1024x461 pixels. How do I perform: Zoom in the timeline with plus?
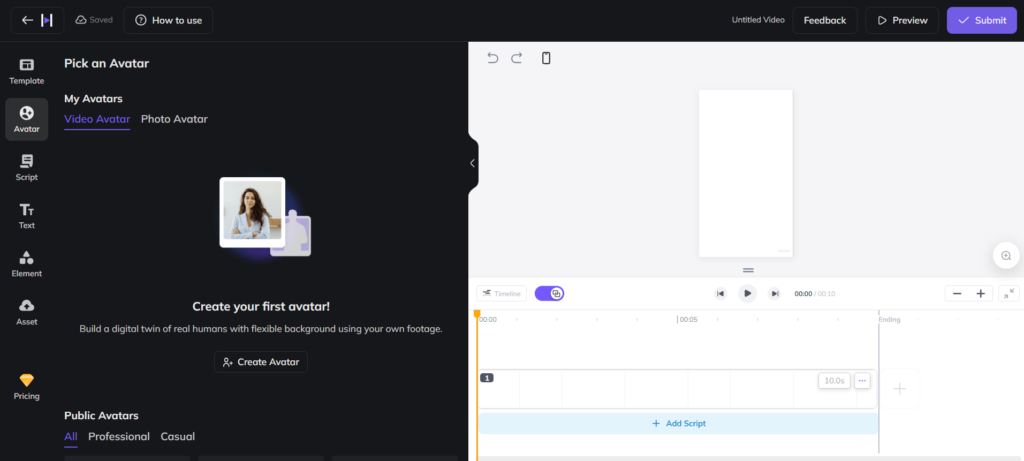coord(980,293)
